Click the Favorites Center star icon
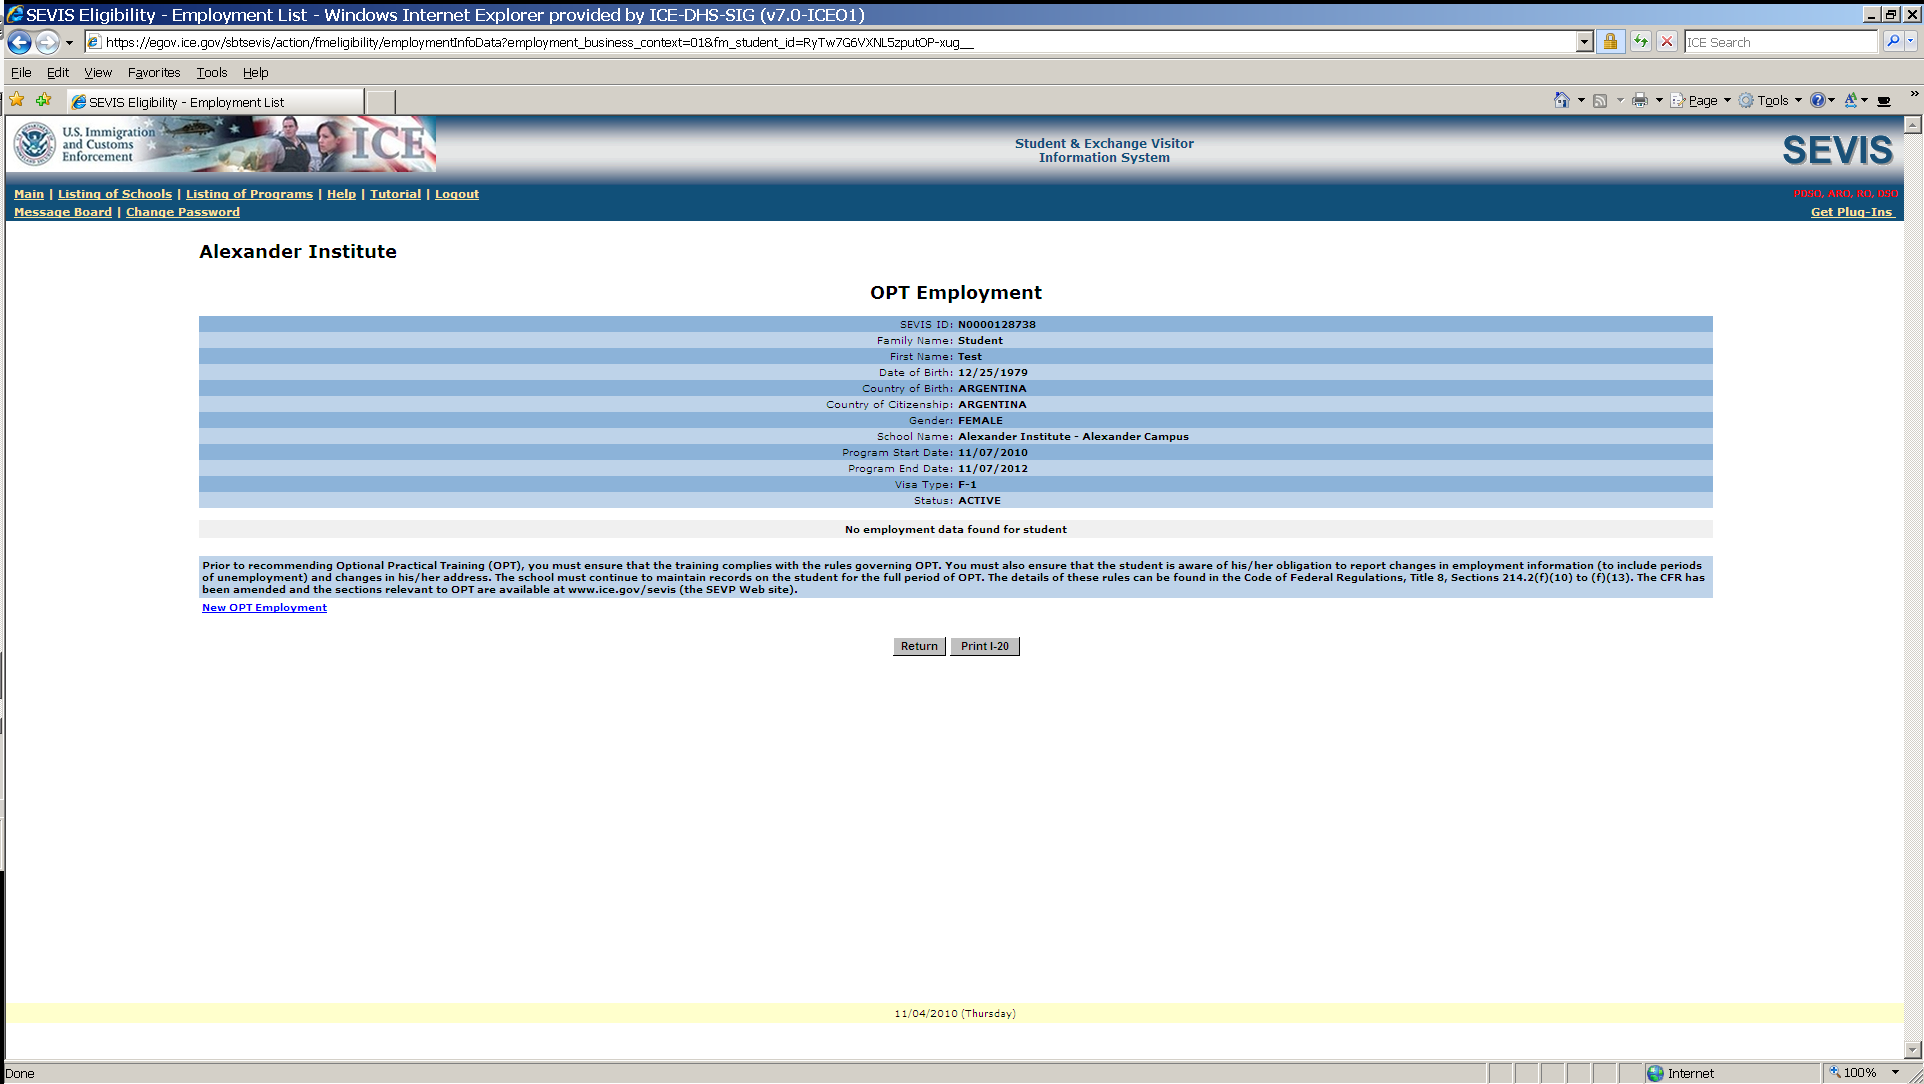Image resolution: width=1924 pixels, height=1084 pixels. coord(17,100)
